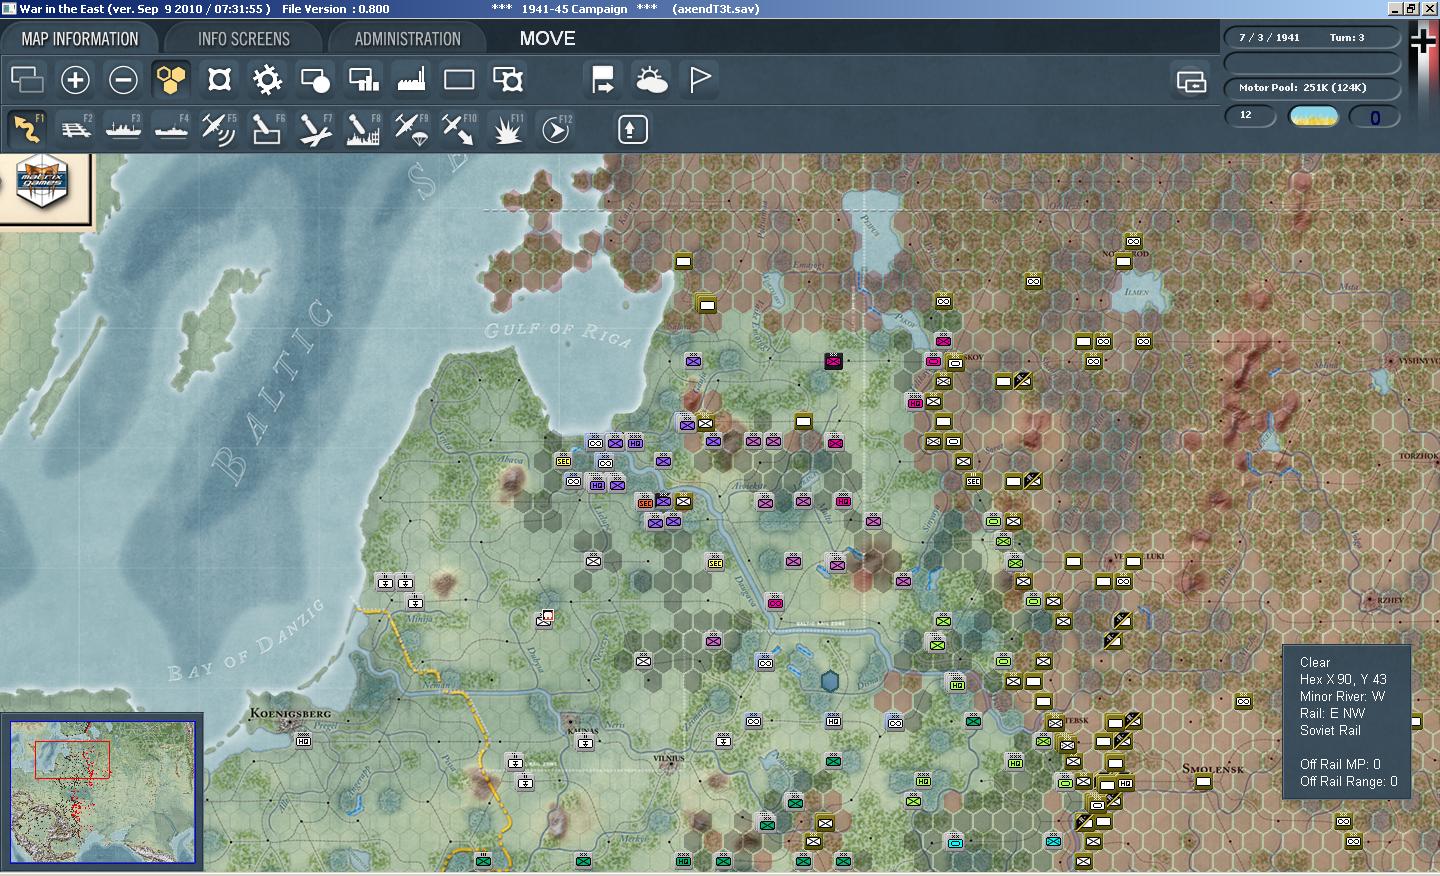Click the flag with arrow icon
The image size is (1440, 876).
click(x=603, y=79)
